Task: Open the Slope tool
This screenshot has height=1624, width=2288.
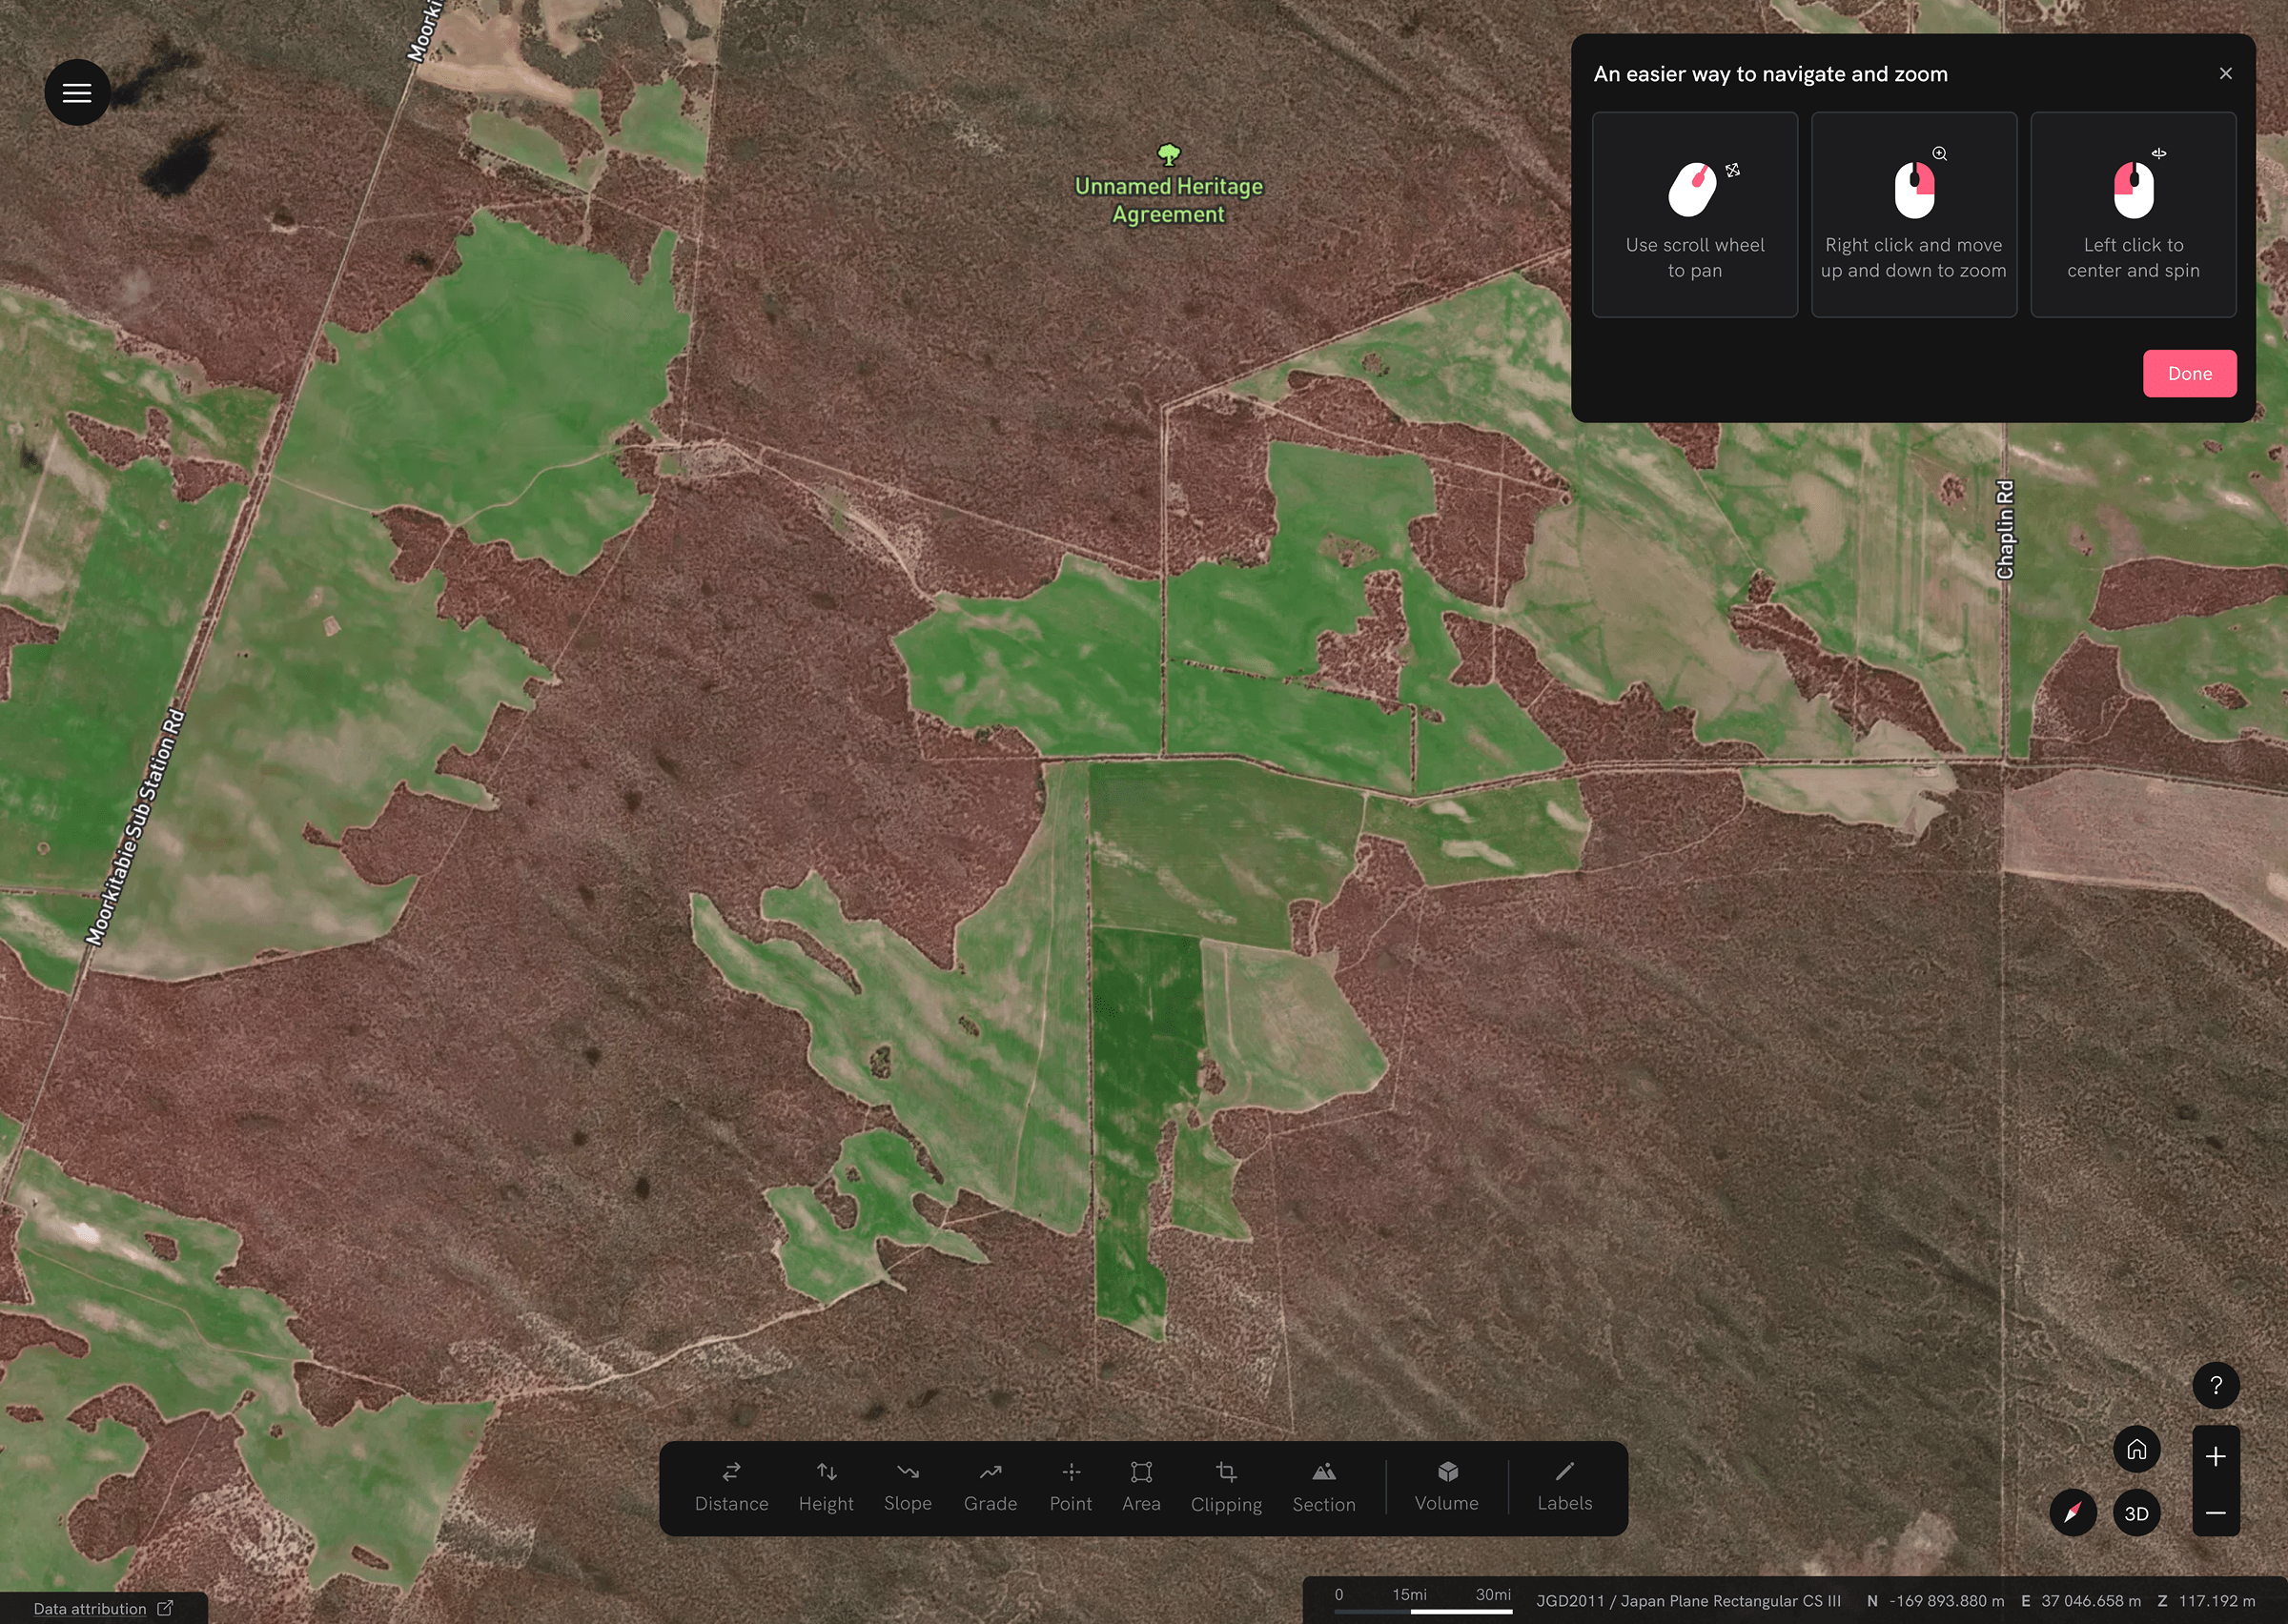Action: click(907, 1487)
